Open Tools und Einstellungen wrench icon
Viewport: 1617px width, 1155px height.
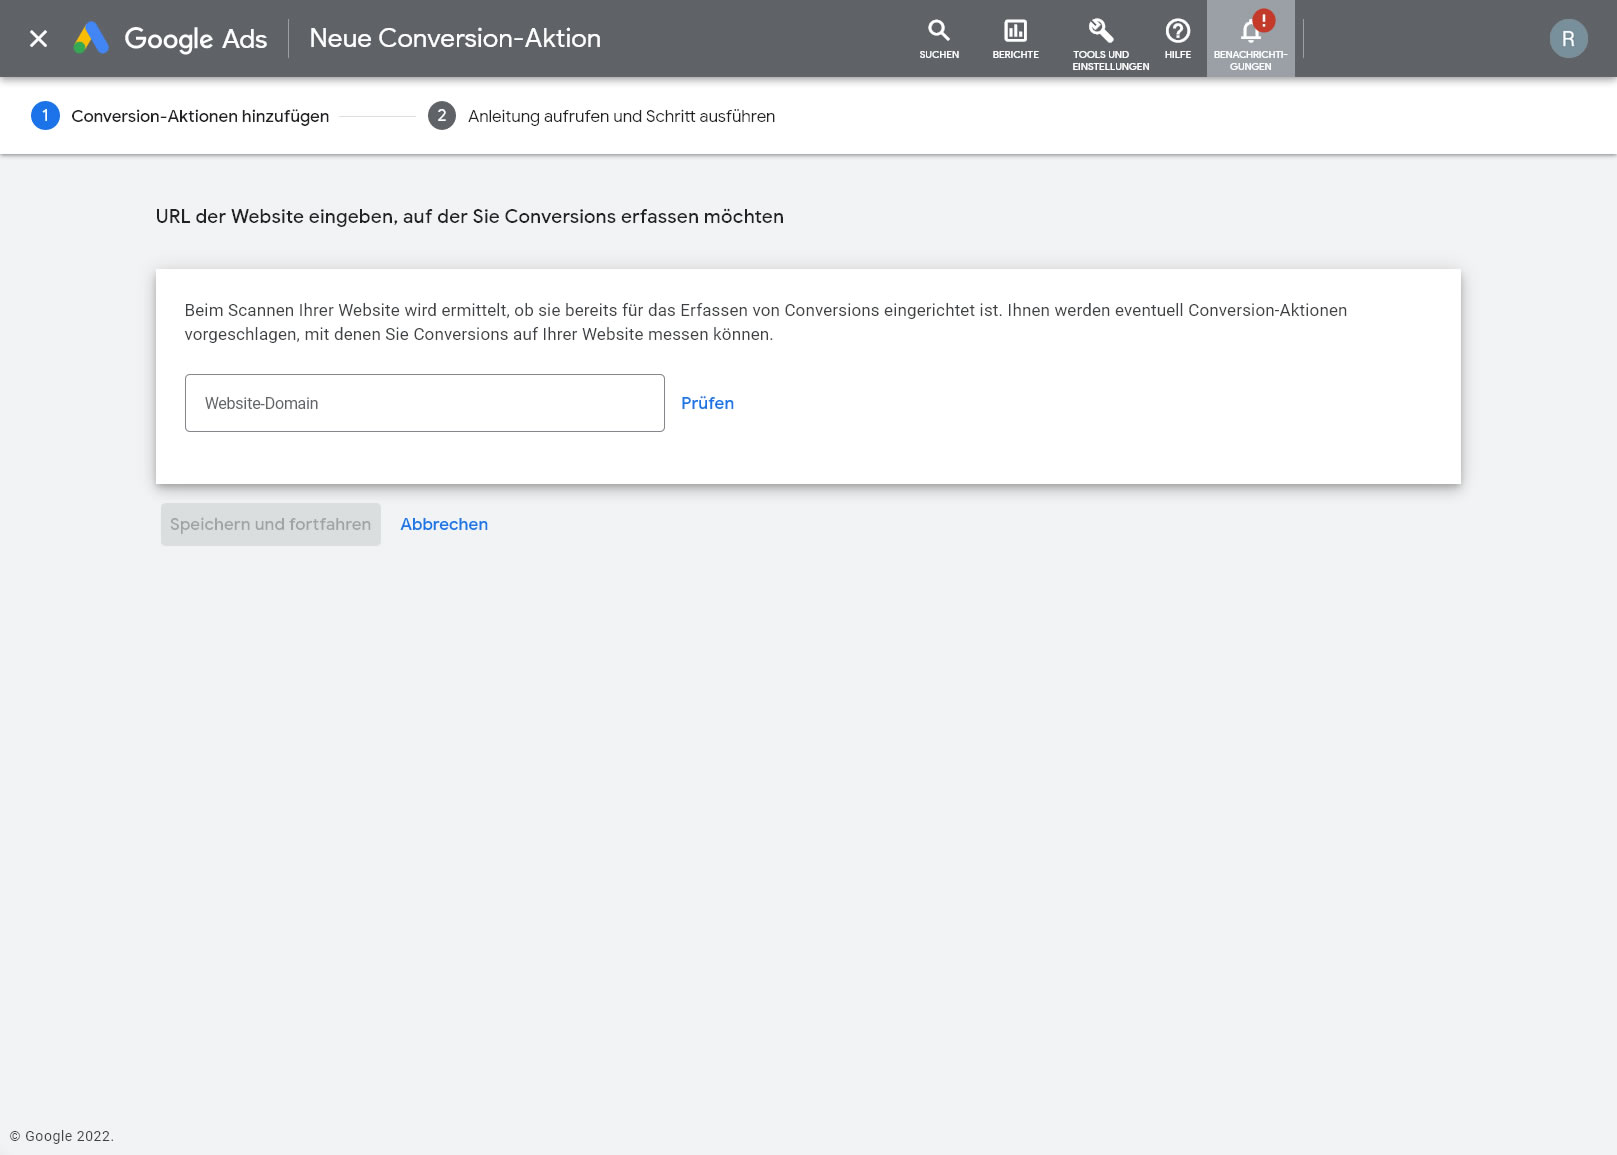coord(1101,32)
